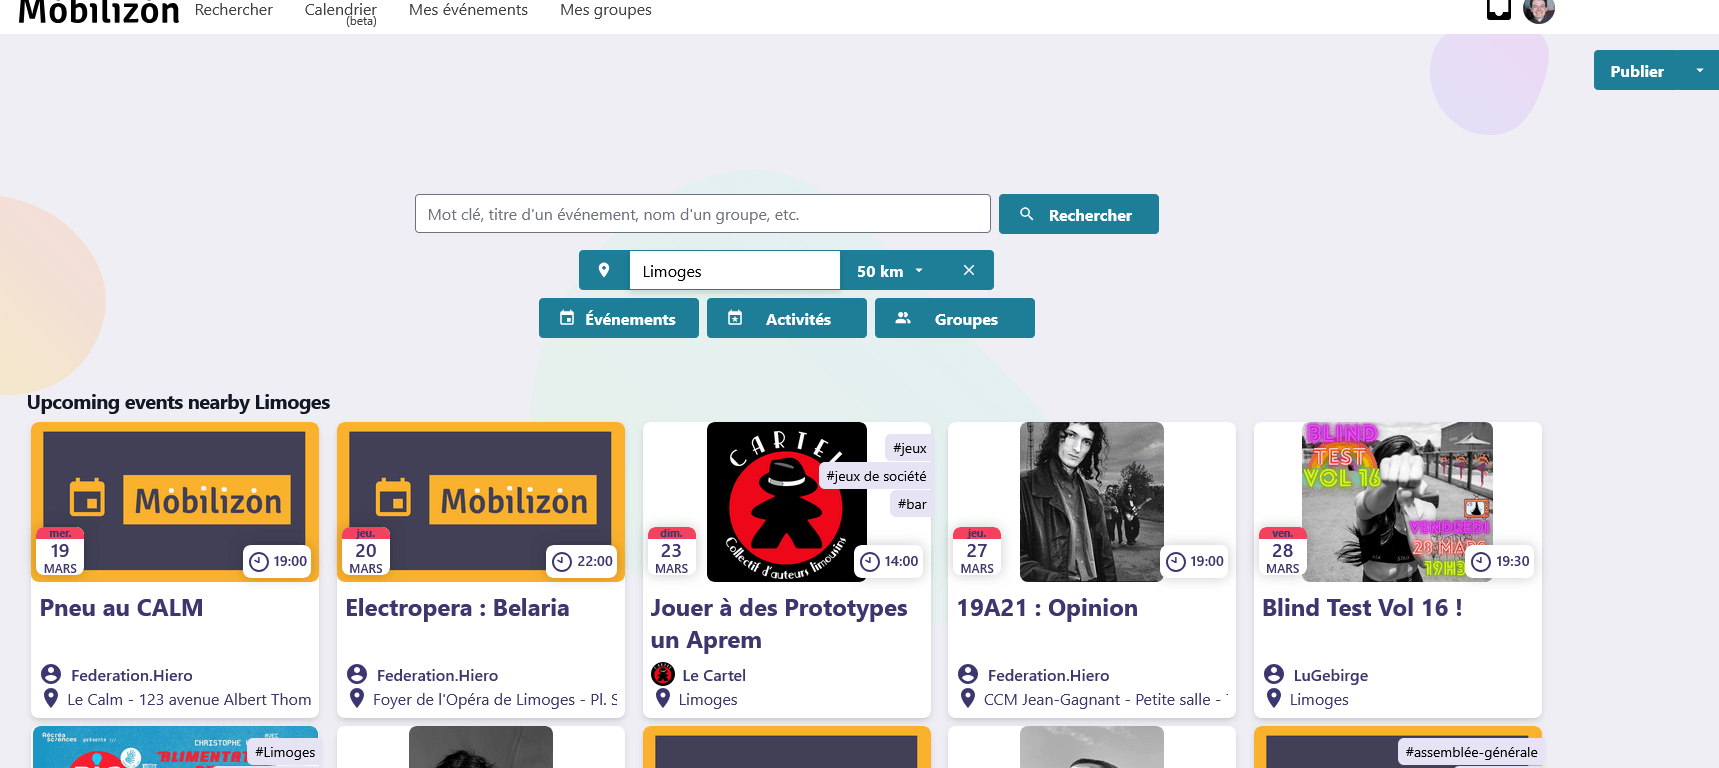
Task: Click pin icon beside Le Calm address
Action: pos(51,698)
